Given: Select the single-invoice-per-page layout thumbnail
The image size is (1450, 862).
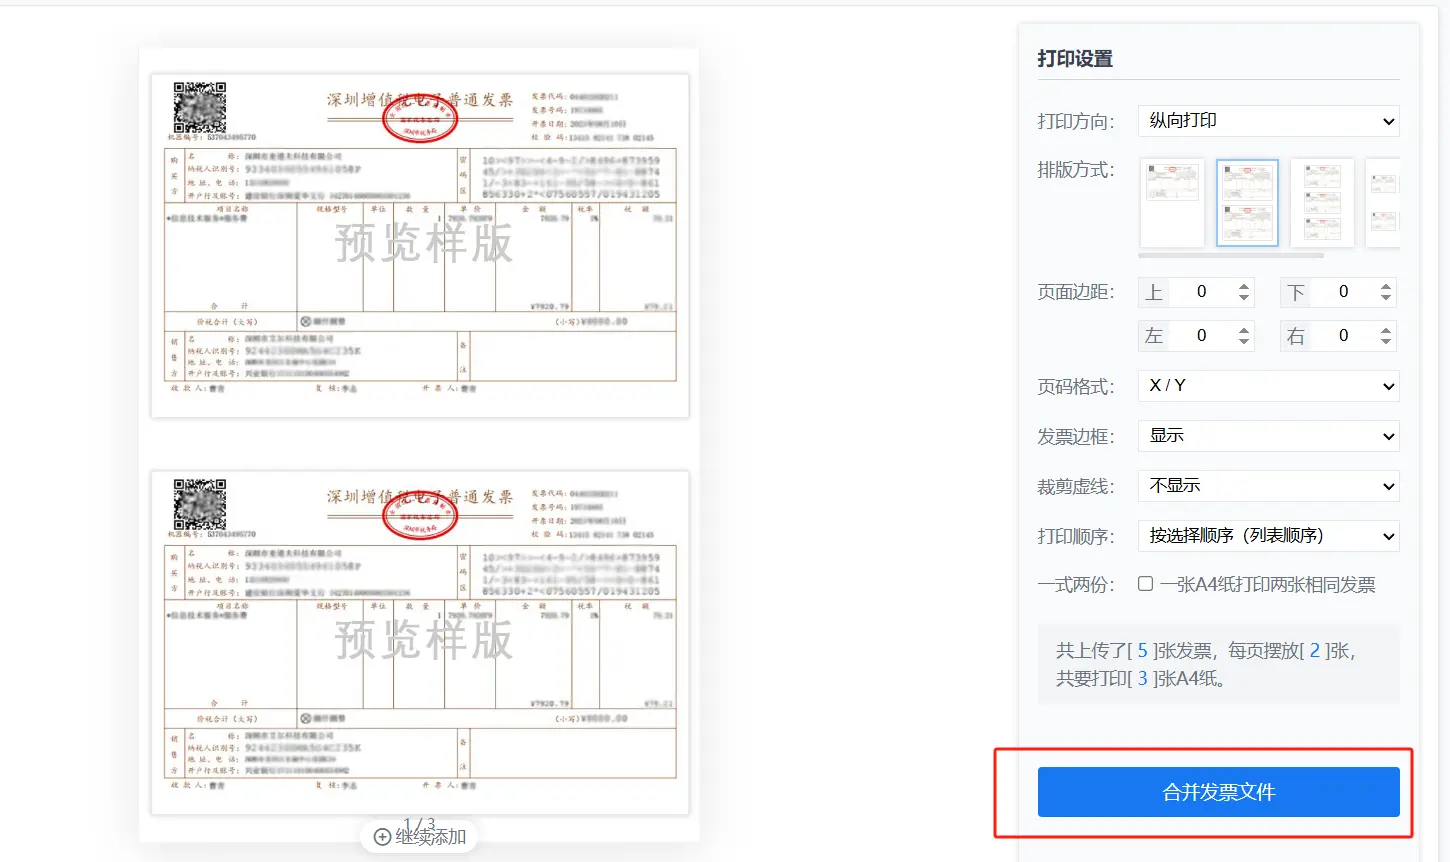Looking at the screenshot, I should (x=1172, y=203).
